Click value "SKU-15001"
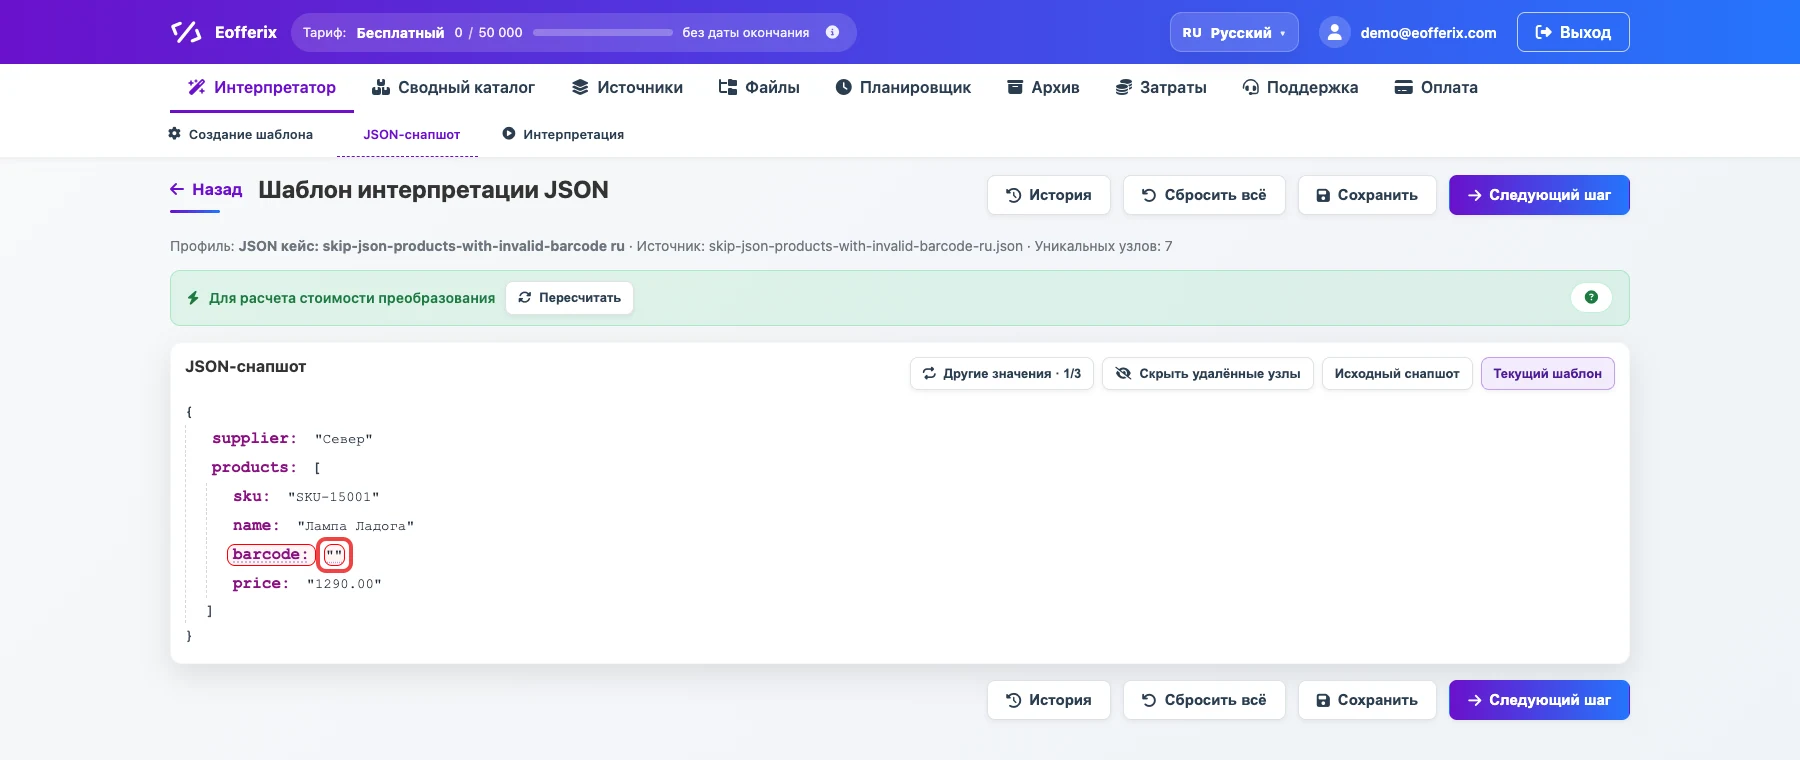The image size is (1800, 760). tap(333, 497)
